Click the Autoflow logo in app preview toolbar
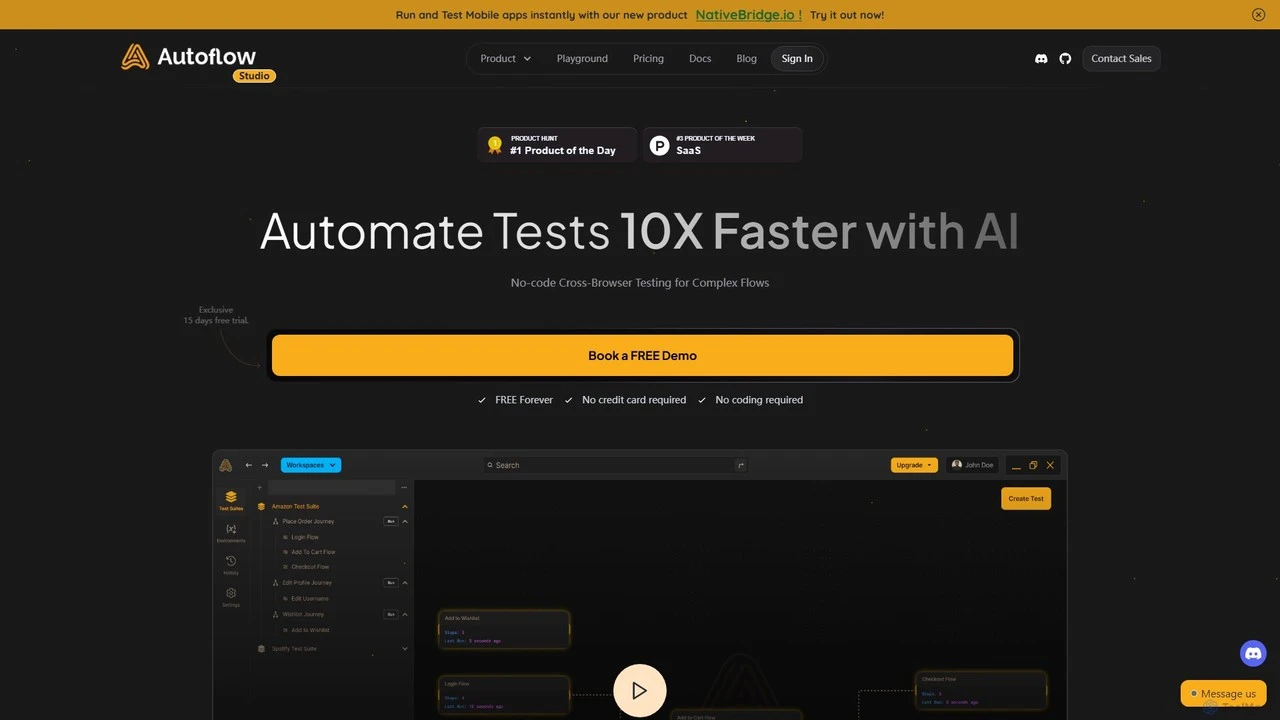Viewport: 1280px width, 720px height. tap(226, 465)
